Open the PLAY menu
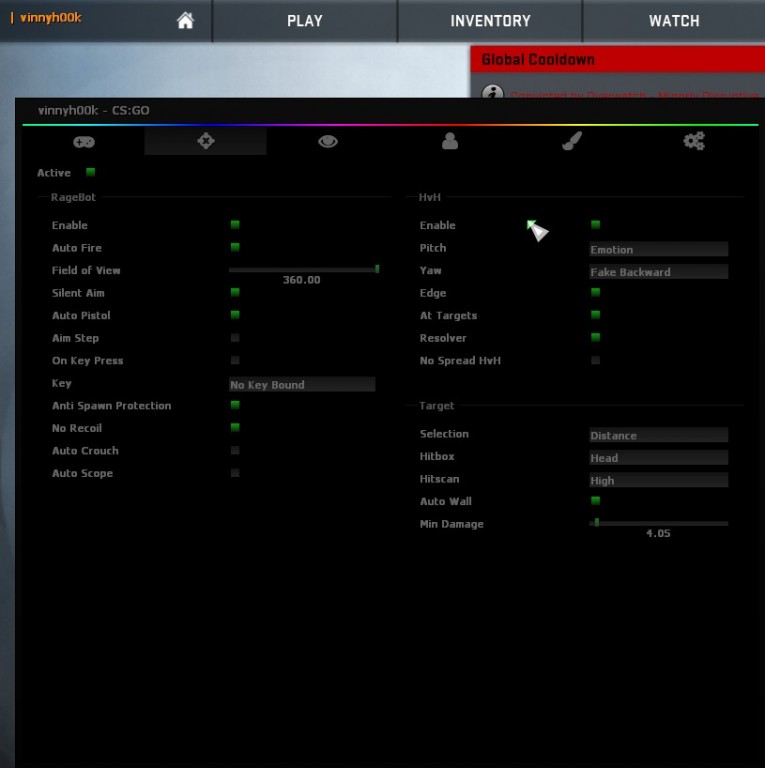 (305, 21)
